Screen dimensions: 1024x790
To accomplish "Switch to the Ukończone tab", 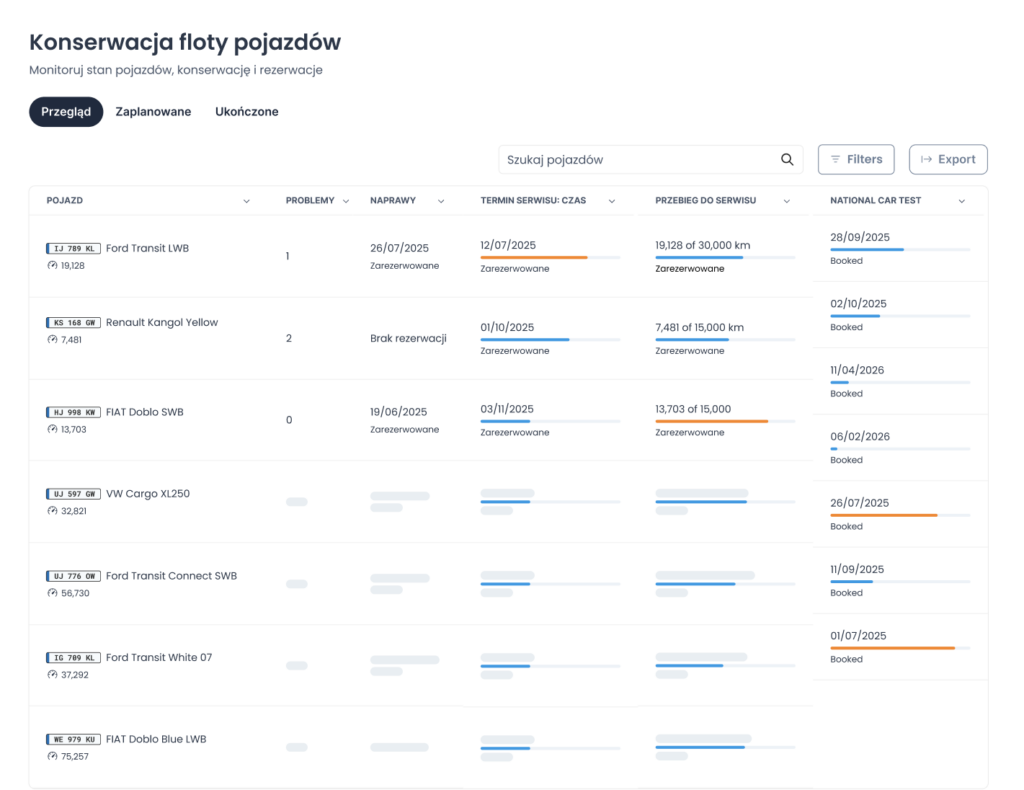I will tap(247, 112).
